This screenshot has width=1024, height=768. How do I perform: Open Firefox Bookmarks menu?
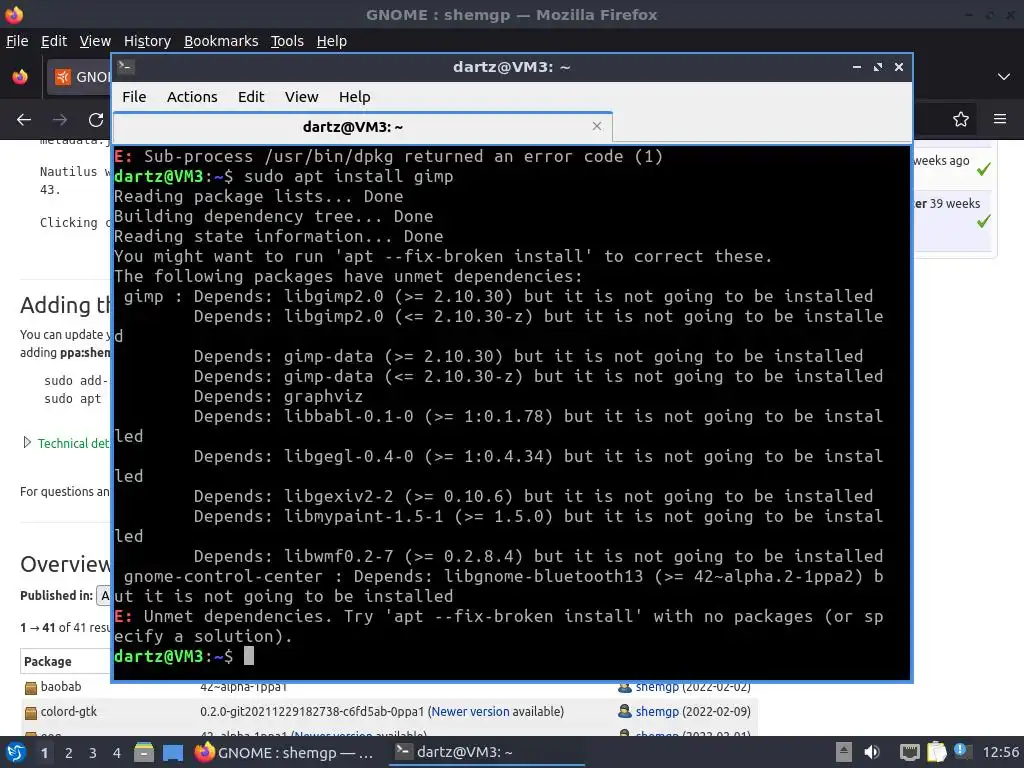click(x=221, y=41)
